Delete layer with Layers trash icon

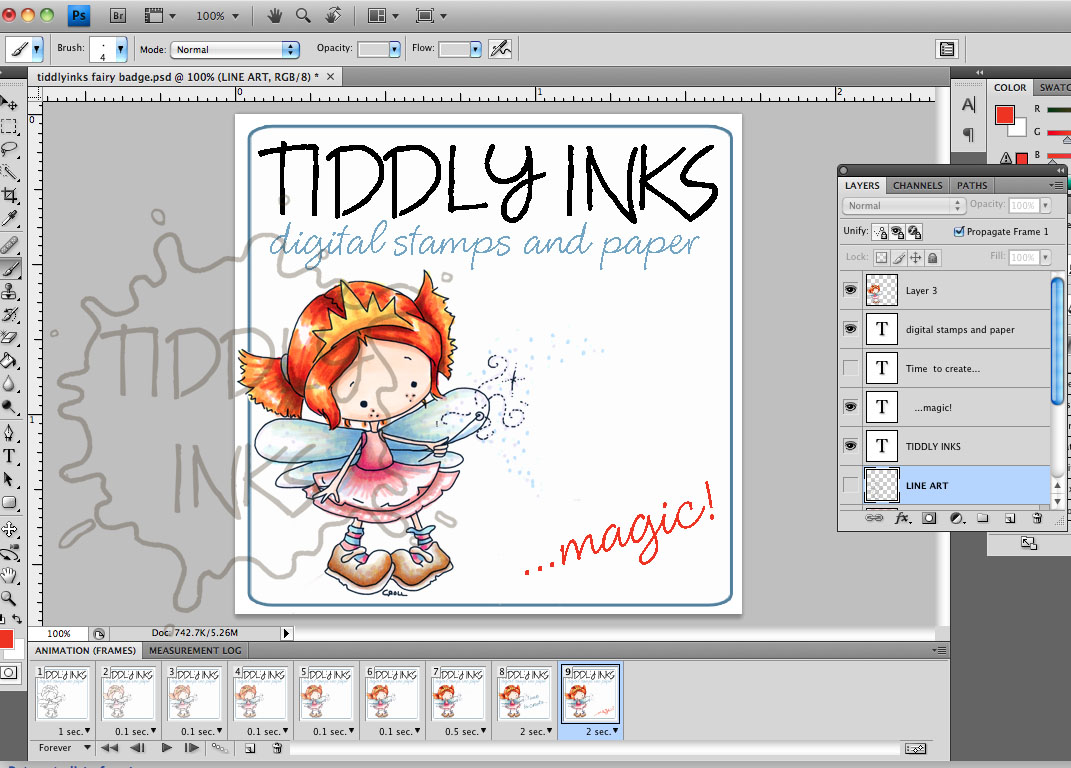[x=1037, y=518]
